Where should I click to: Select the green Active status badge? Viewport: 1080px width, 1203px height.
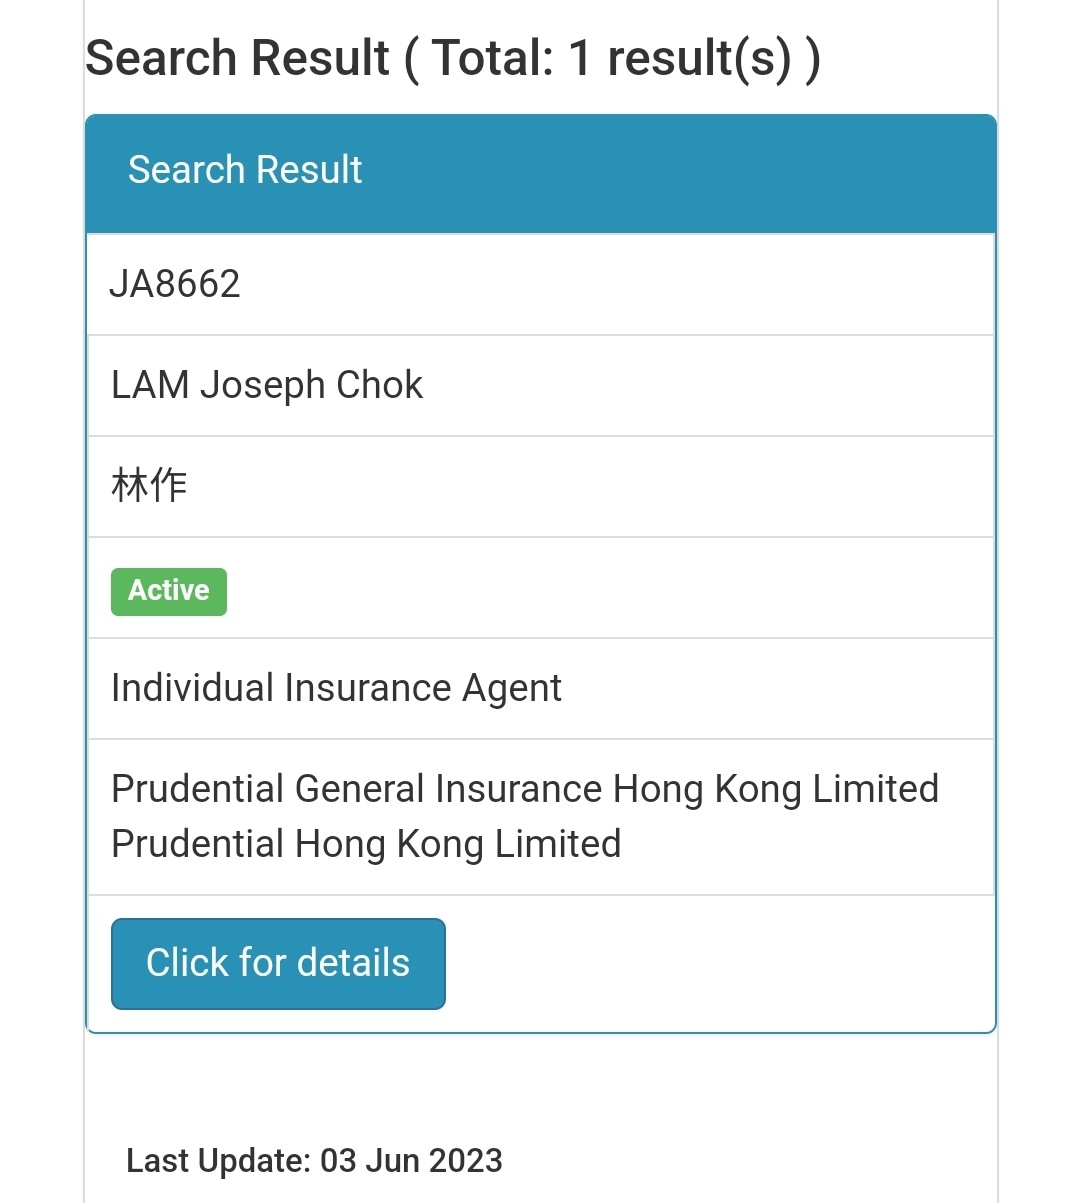click(169, 591)
